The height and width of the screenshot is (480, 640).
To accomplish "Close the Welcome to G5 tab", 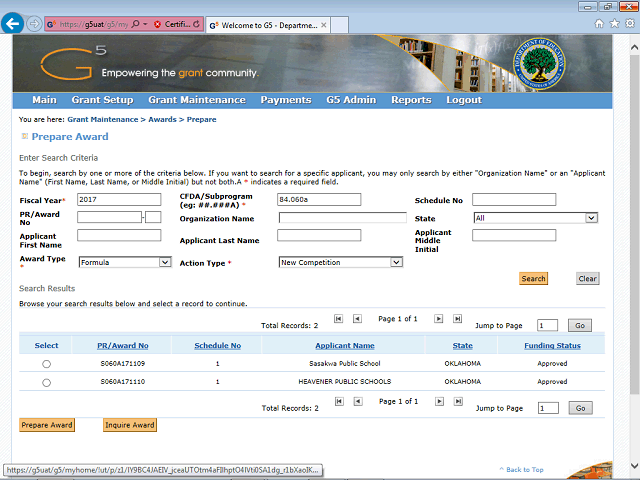I will [x=324, y=25].
